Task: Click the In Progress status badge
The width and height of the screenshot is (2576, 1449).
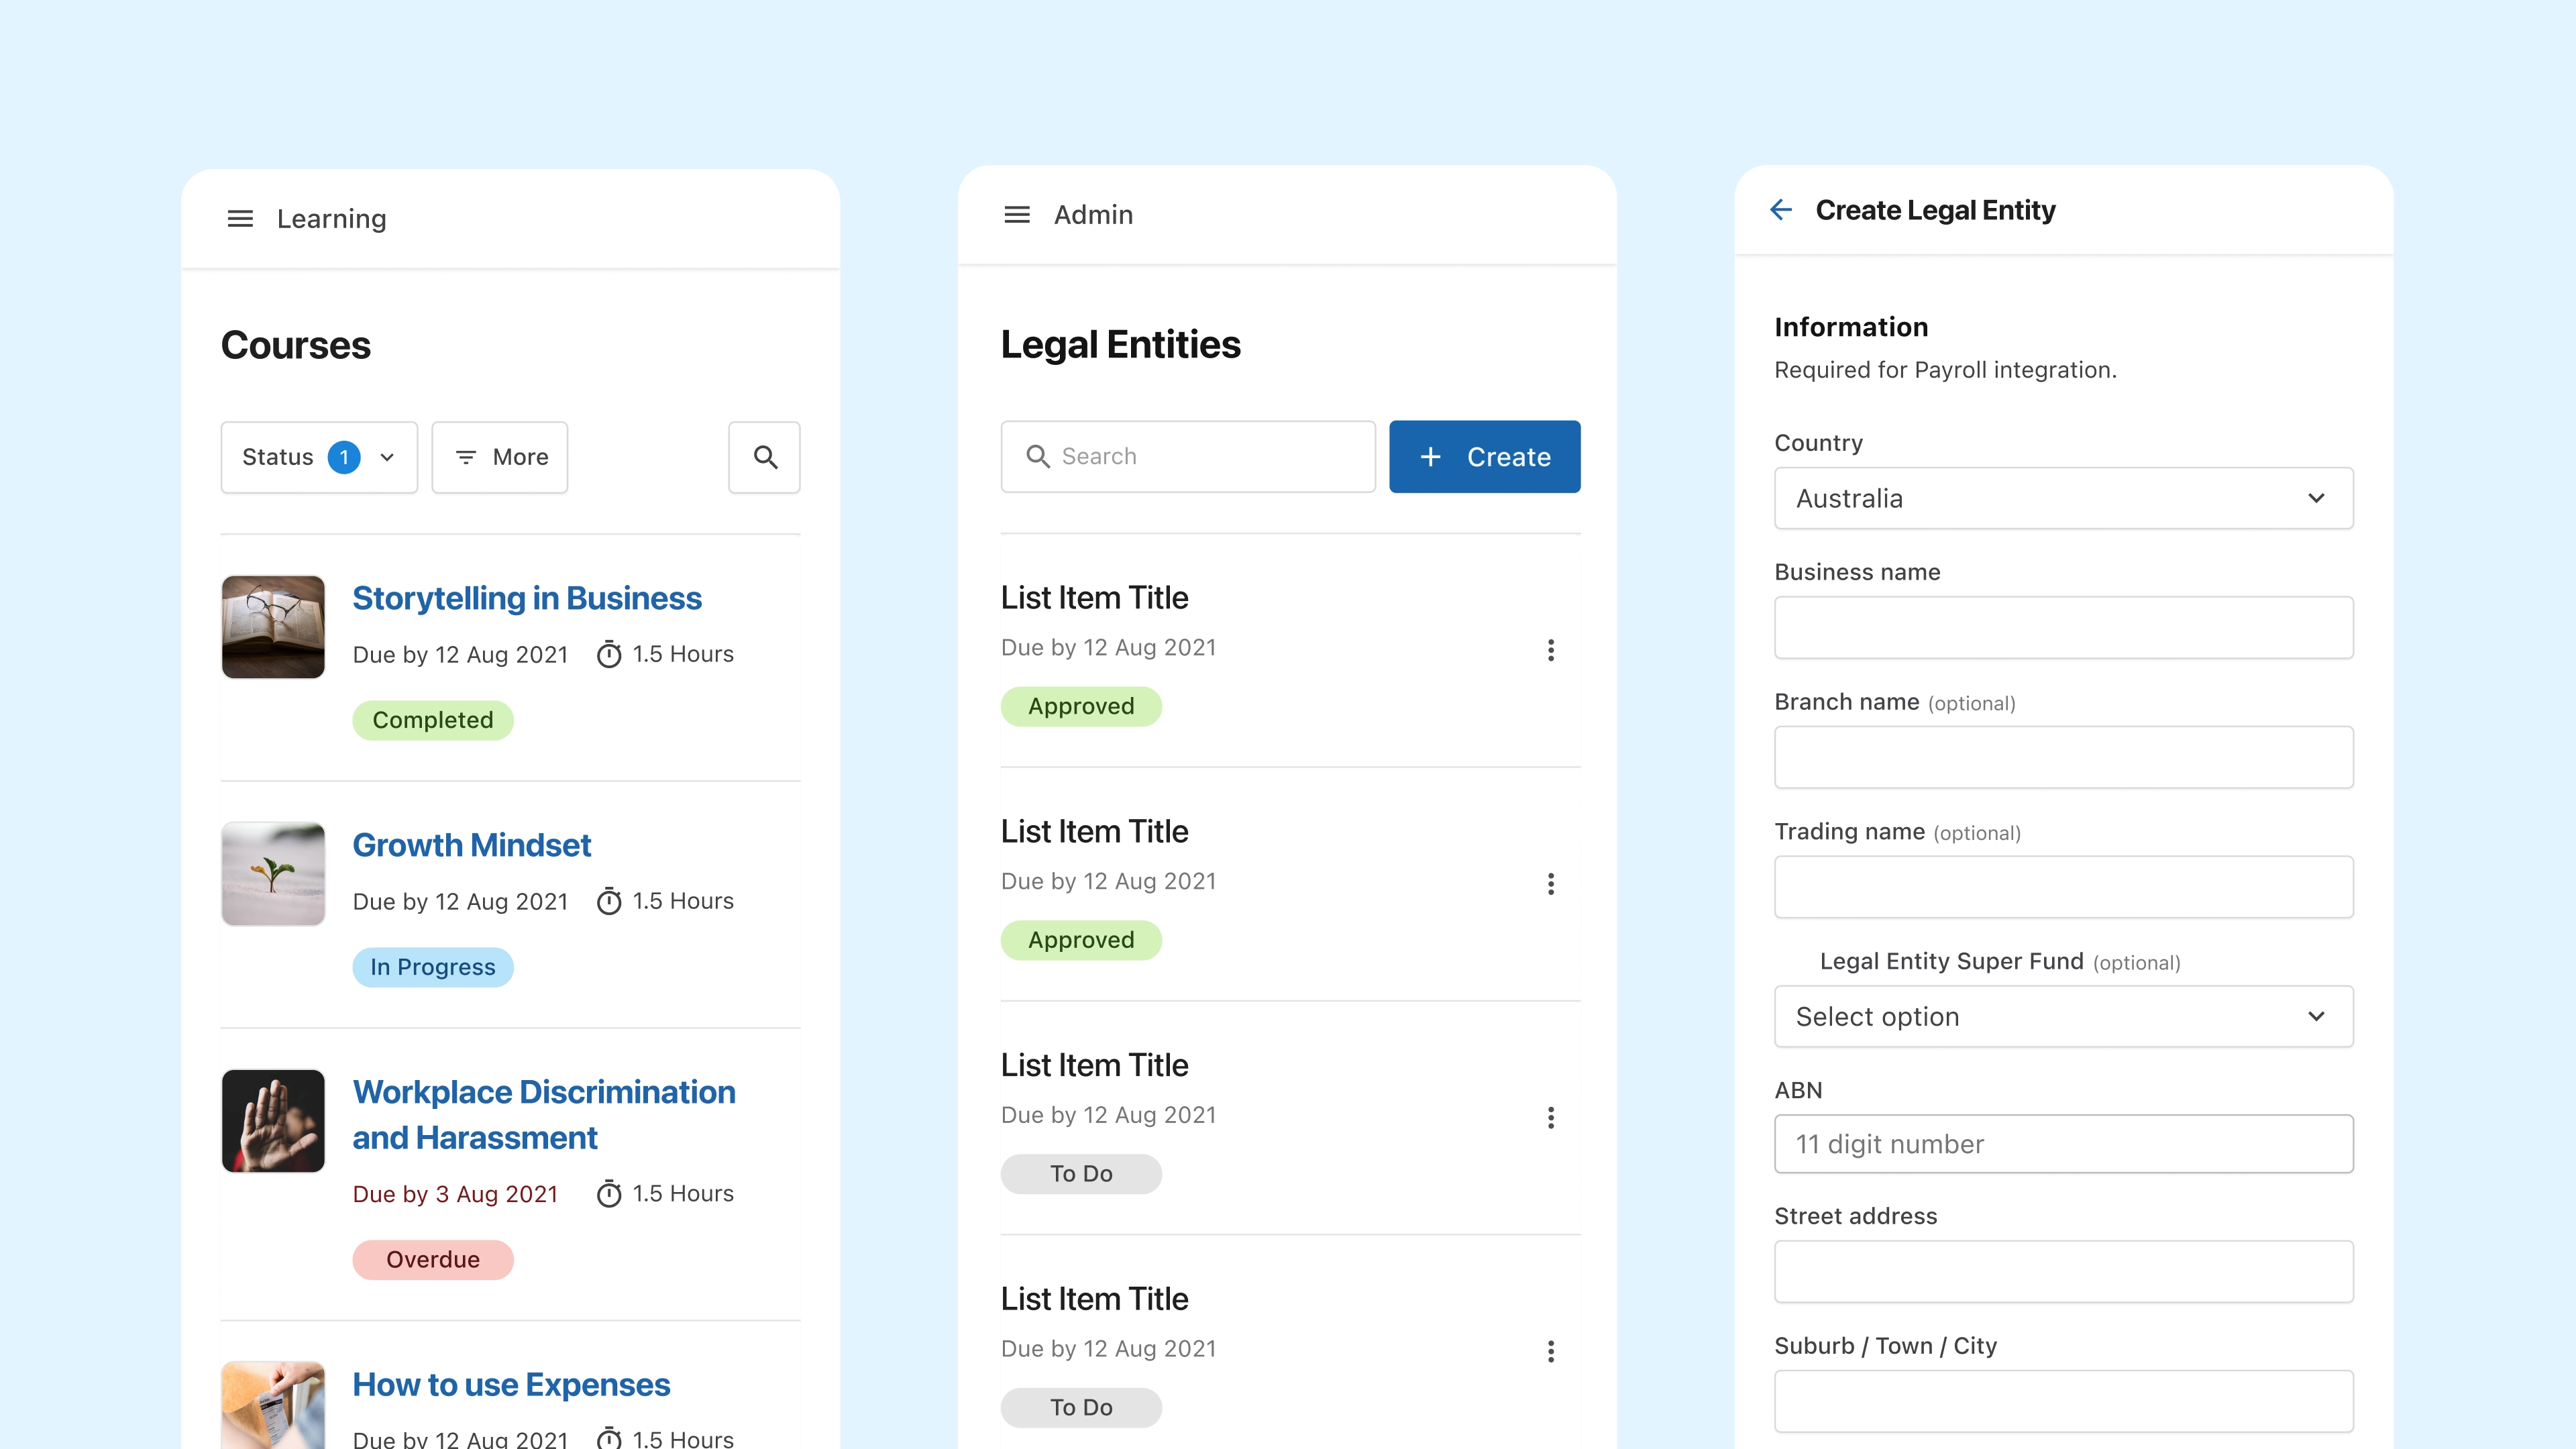Action: (433, 967)
